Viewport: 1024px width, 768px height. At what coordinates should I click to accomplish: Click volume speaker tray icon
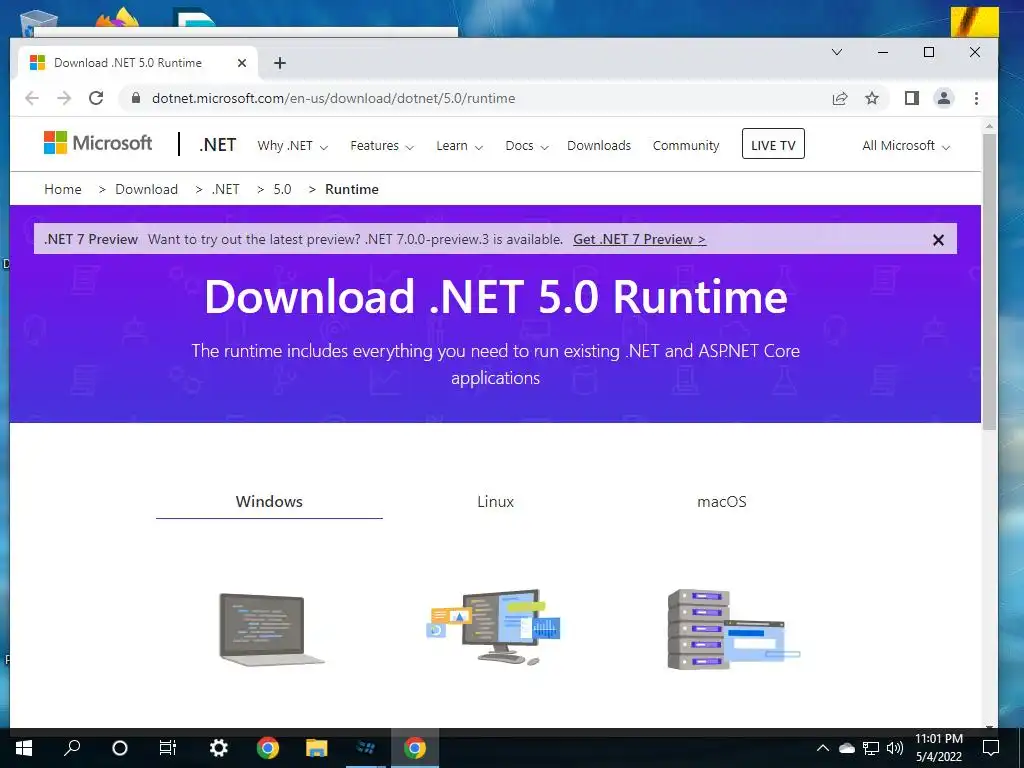click(895, 748)
